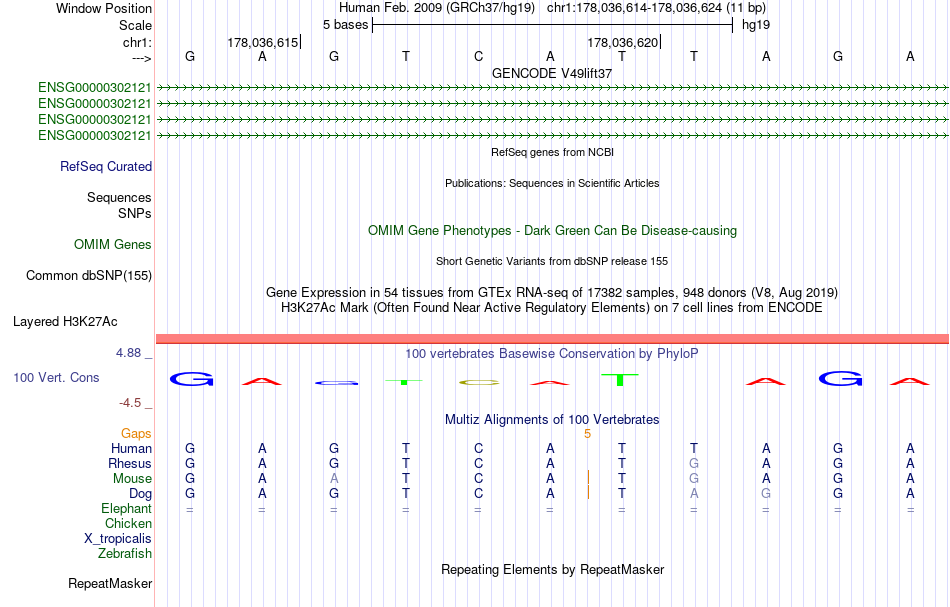The width and height of the screenshot is (950, 607).
Task: Click the greyed A mismatch in Mouse row
Action: (x=334, y=479)
